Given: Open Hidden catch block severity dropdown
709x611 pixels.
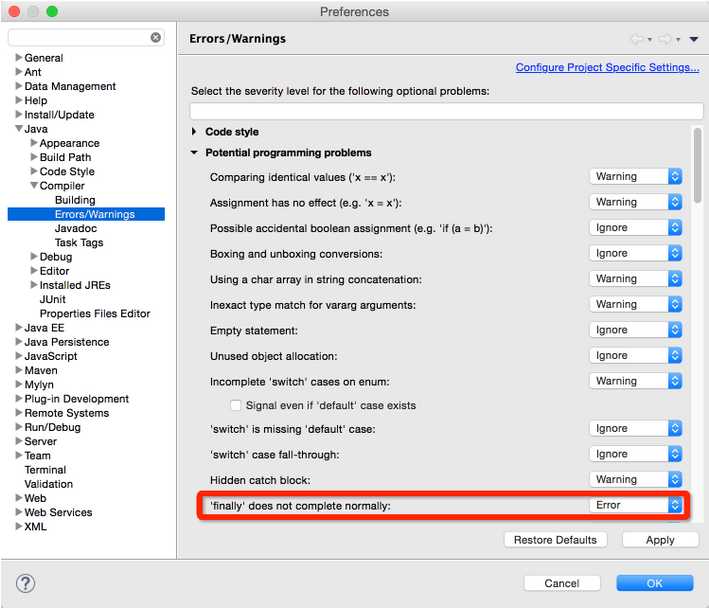Looking at the screenshot, I should click(635, 479).
